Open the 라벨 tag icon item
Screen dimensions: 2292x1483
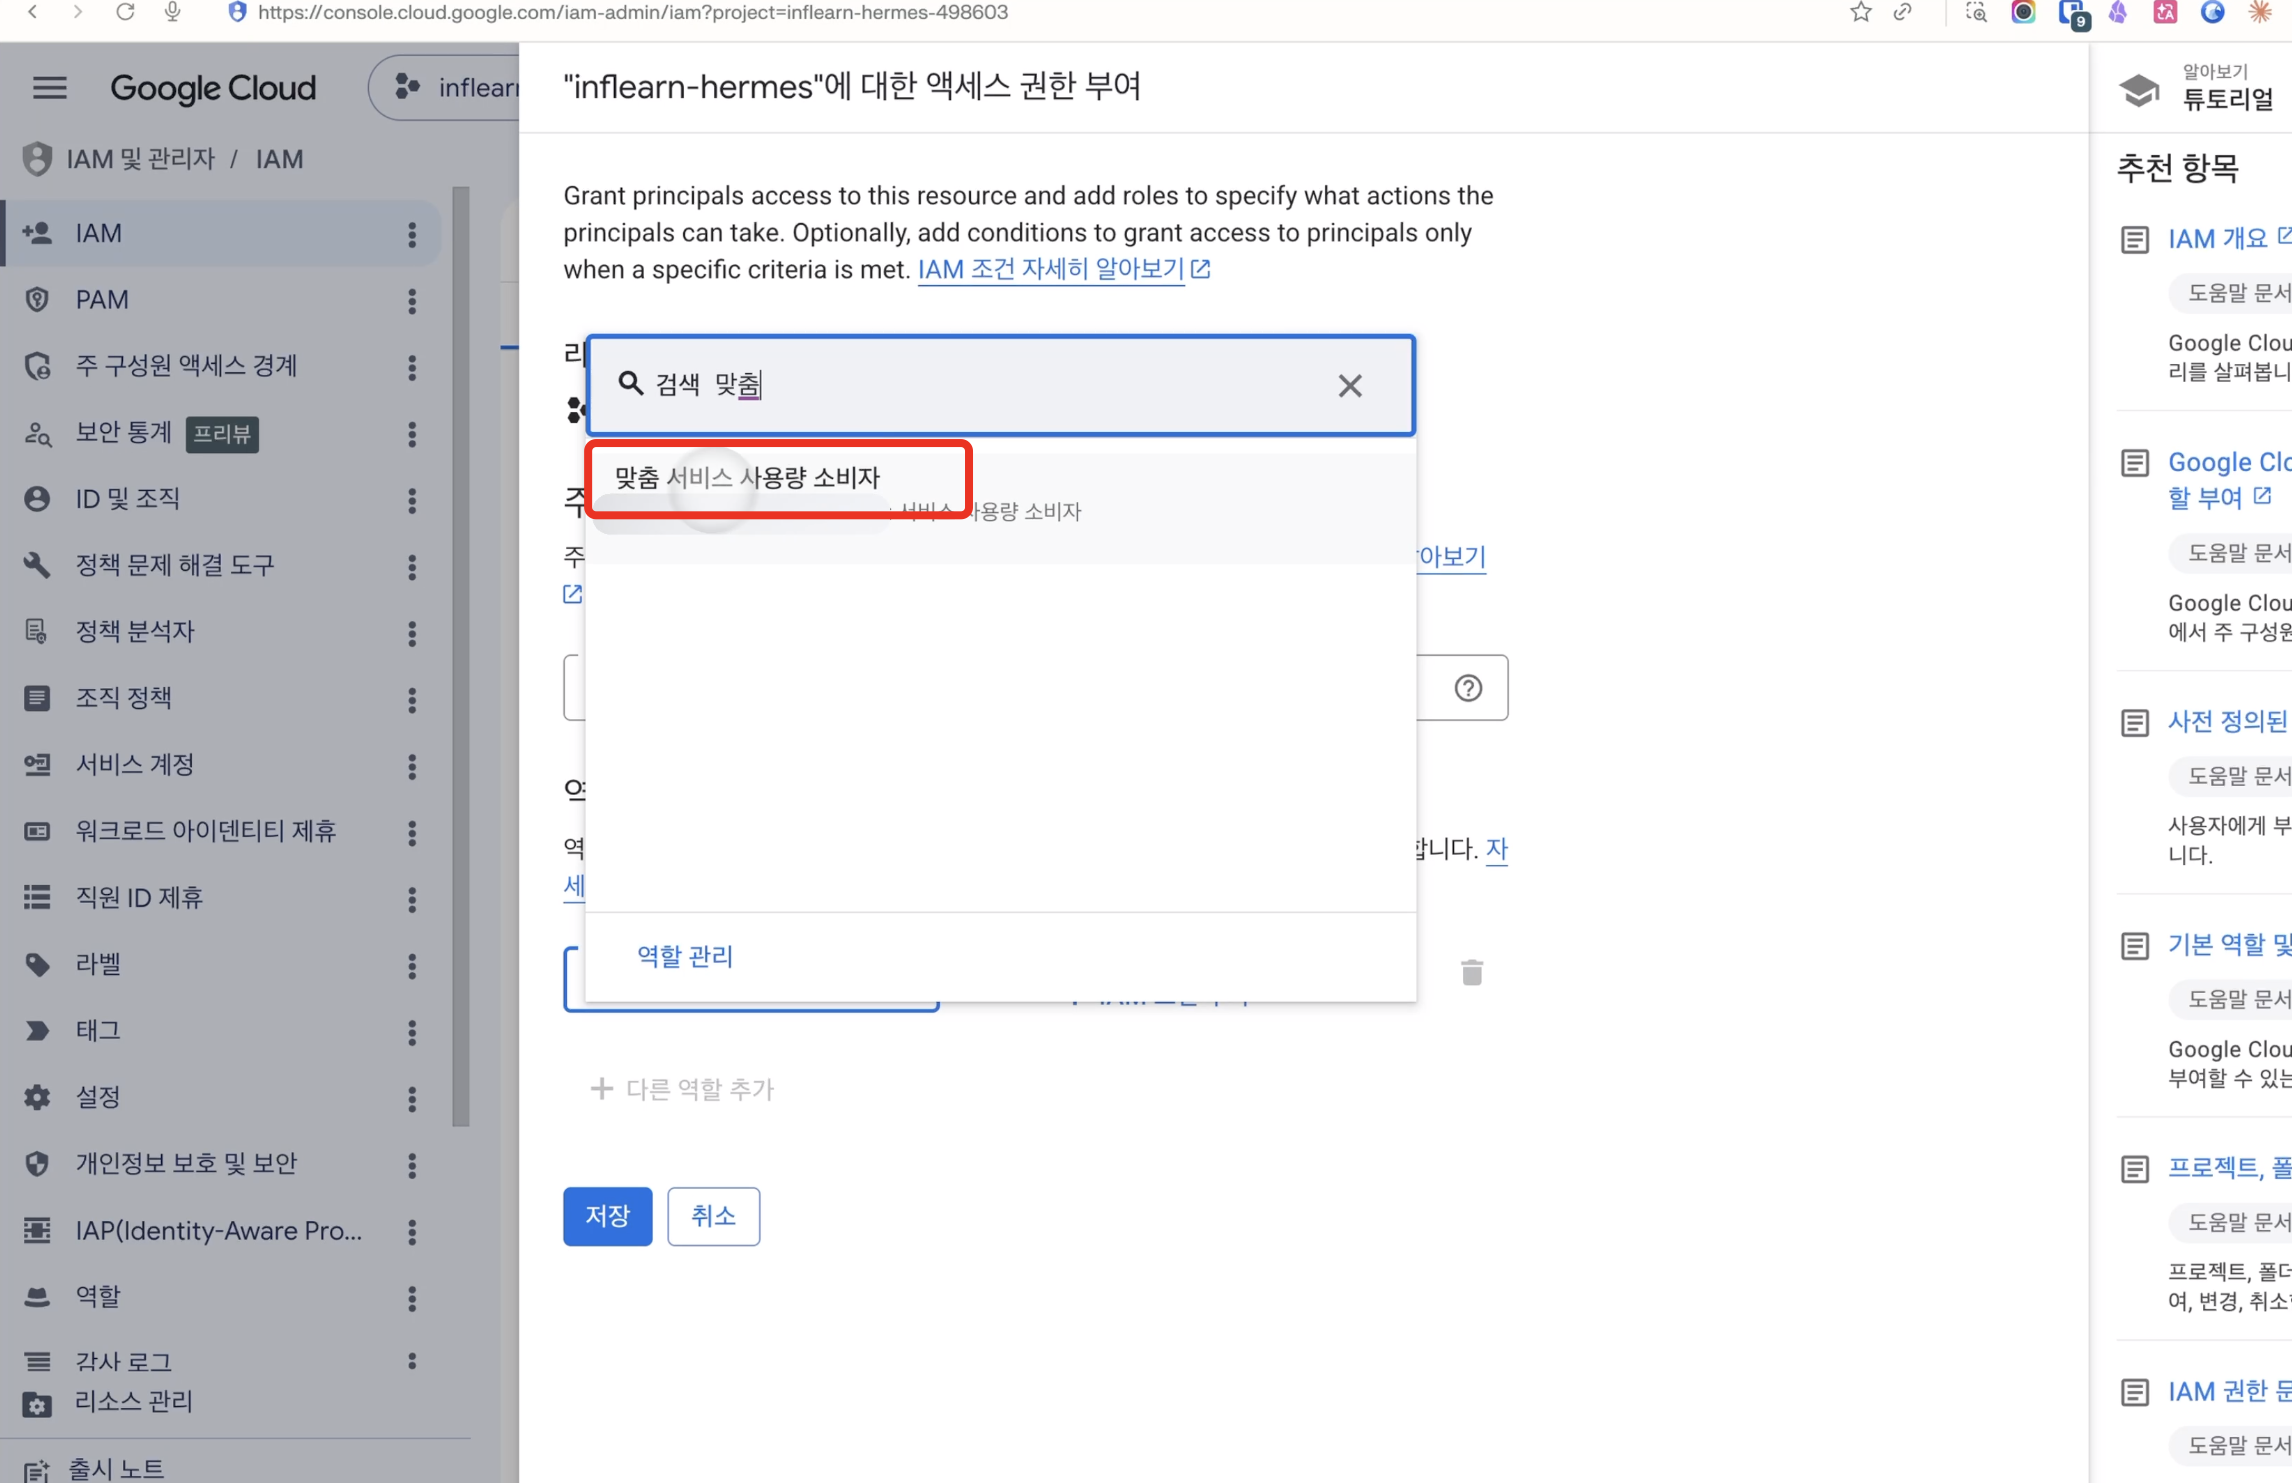point(222,964)
